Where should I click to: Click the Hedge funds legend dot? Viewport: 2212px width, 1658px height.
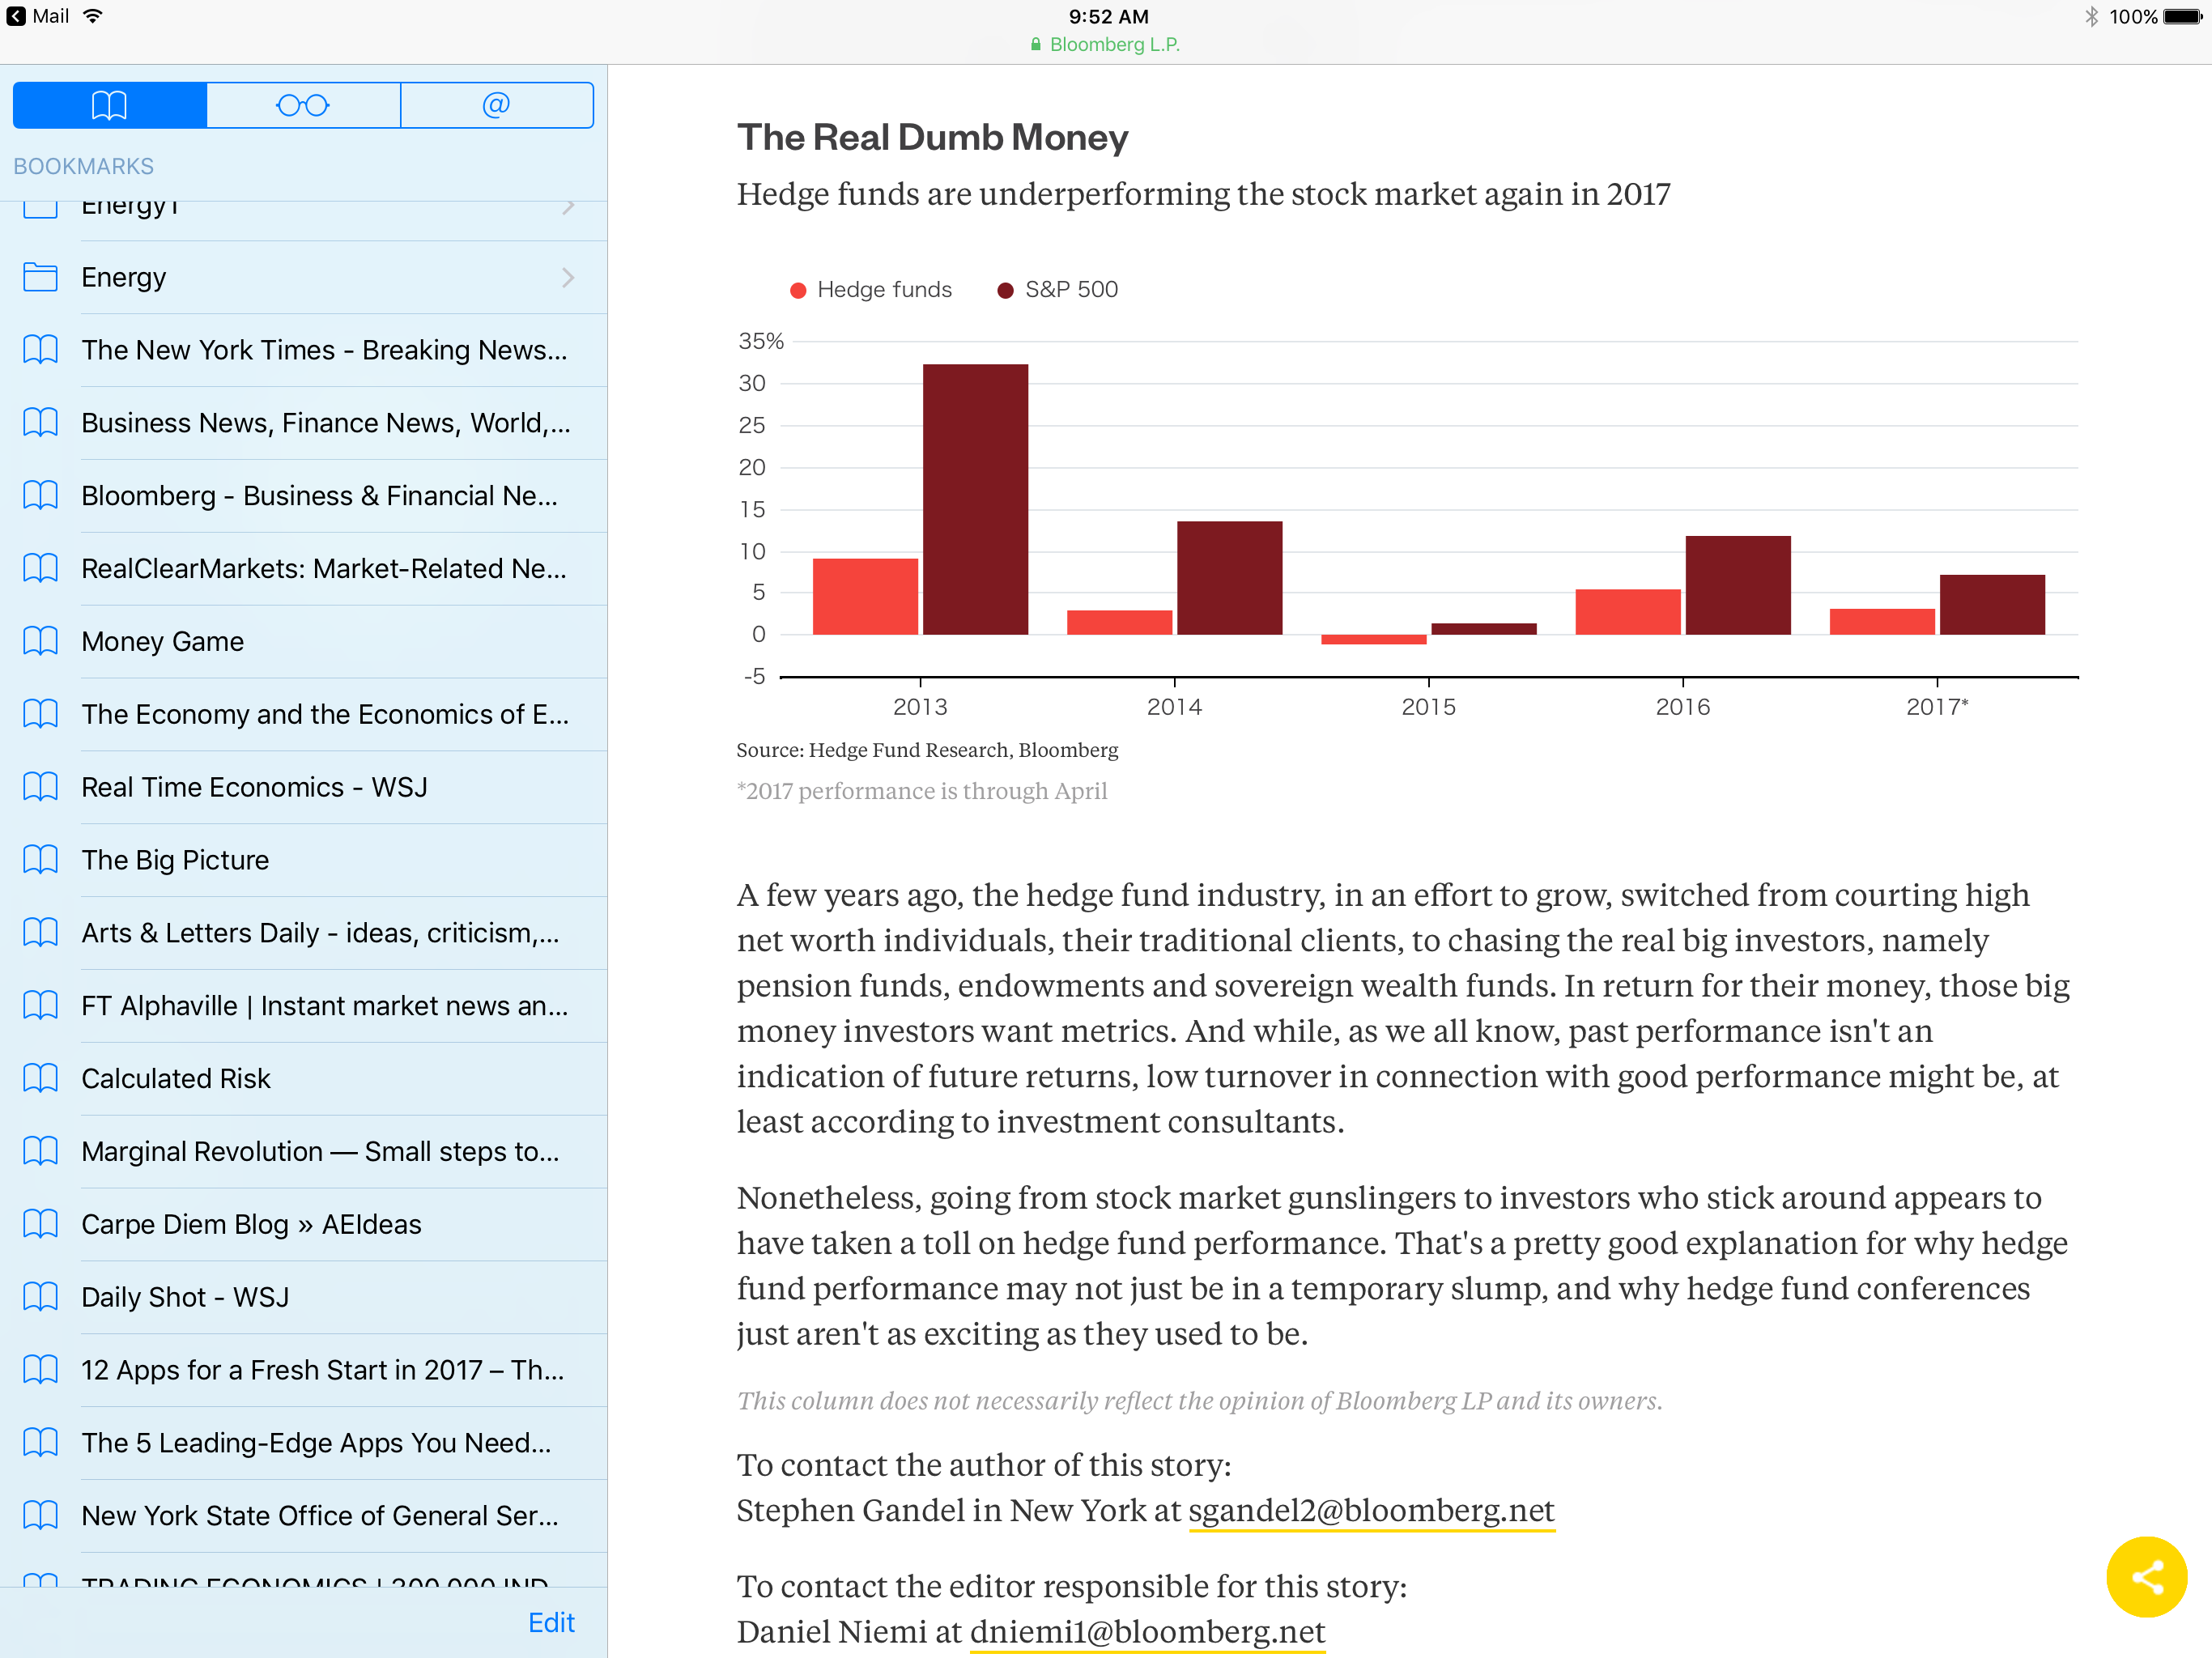pyautogui.click(x=798, y=290)
